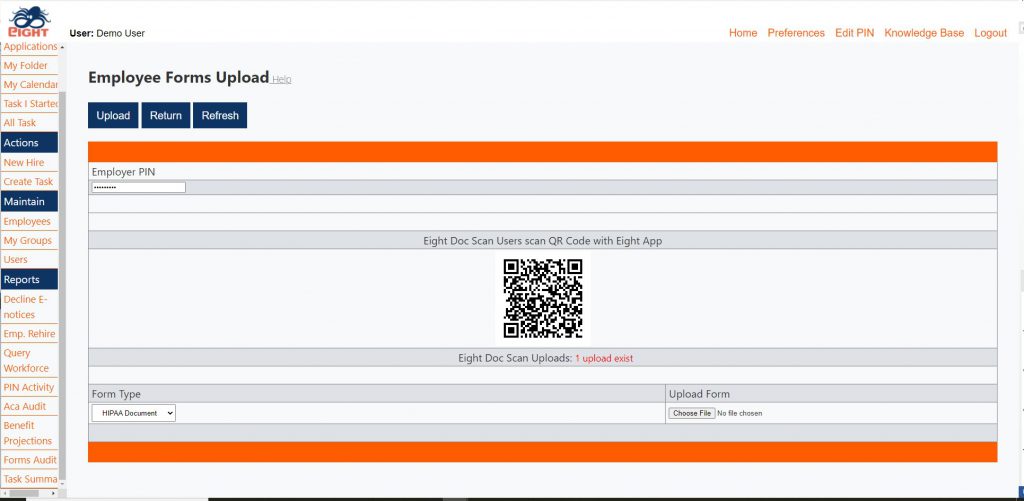This screenshot has height=501, width=1024.
Task: Focus the Employer PIN field
Action: pyautogui.click(x=138, y=187)
